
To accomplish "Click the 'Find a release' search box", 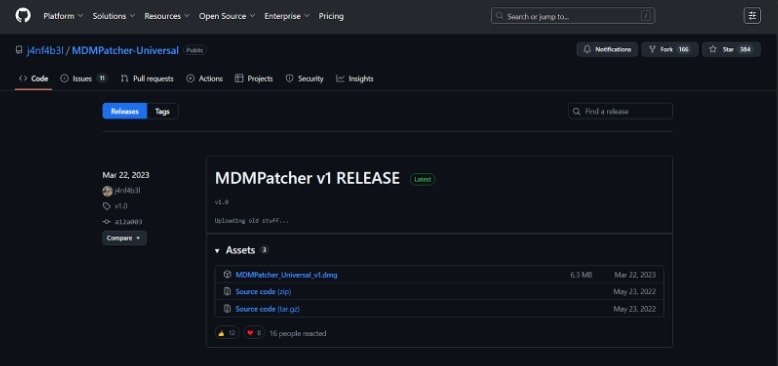I will coord(620,111).
